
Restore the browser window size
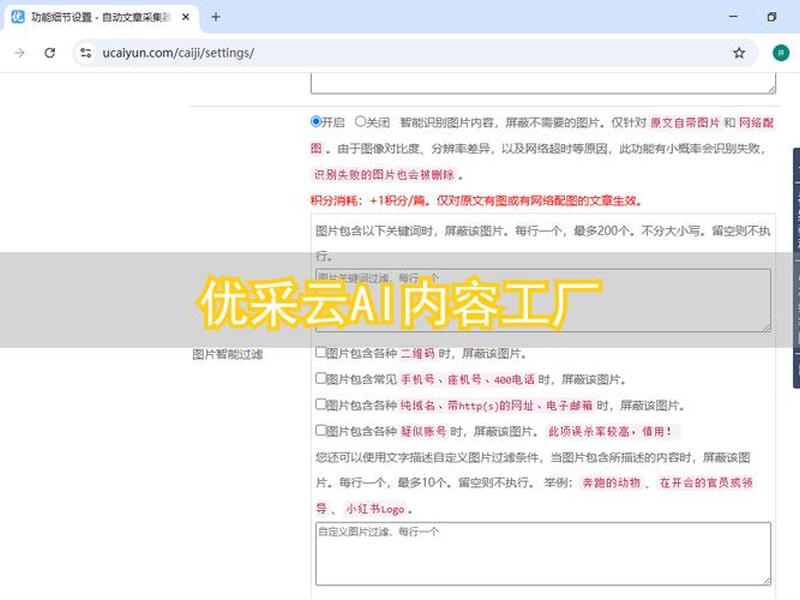(771, 17)
